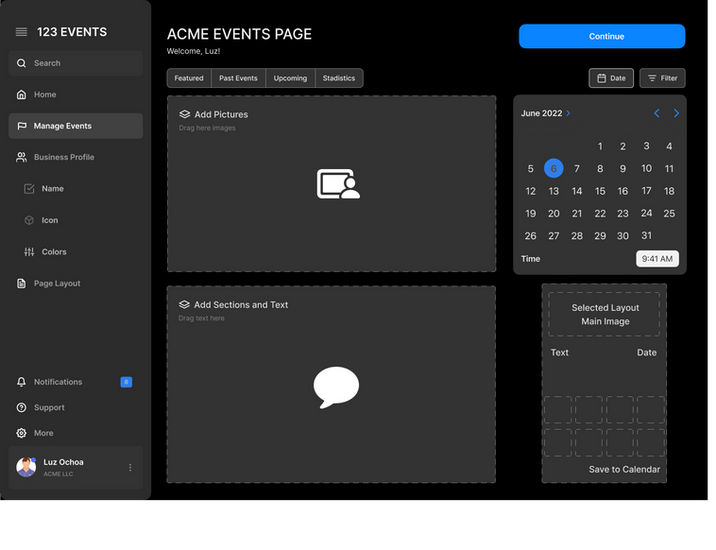716x550 pixels.
Task: Click the Search input field
Action: (x=76, y=63)
